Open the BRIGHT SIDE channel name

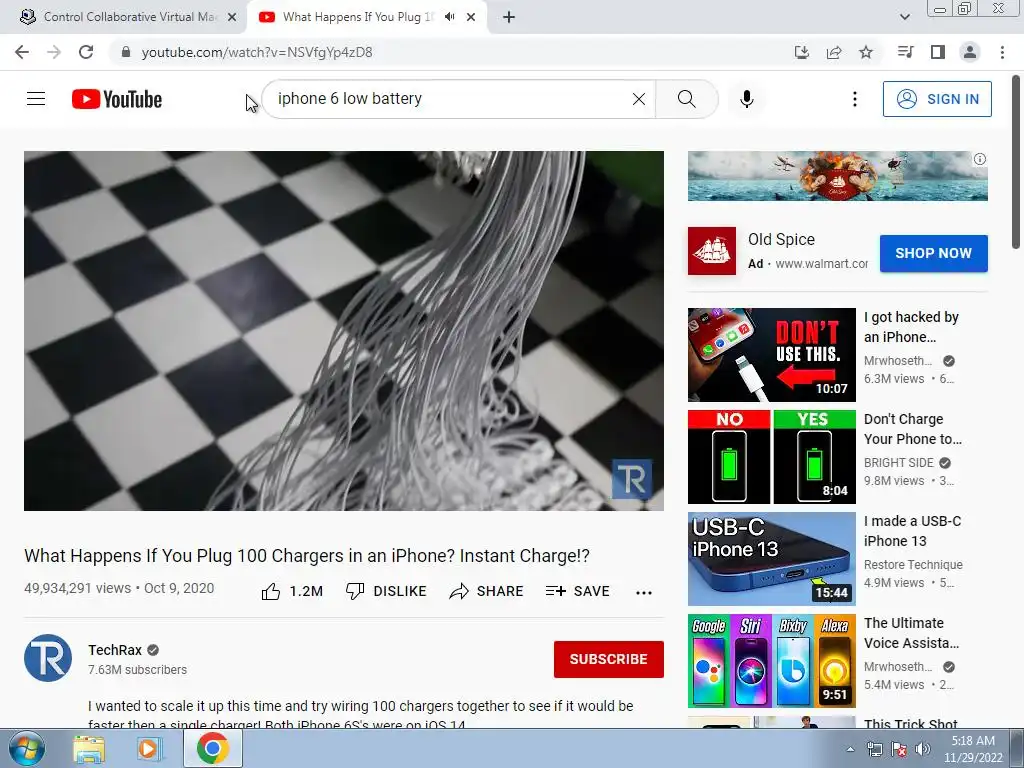point(899,462)
